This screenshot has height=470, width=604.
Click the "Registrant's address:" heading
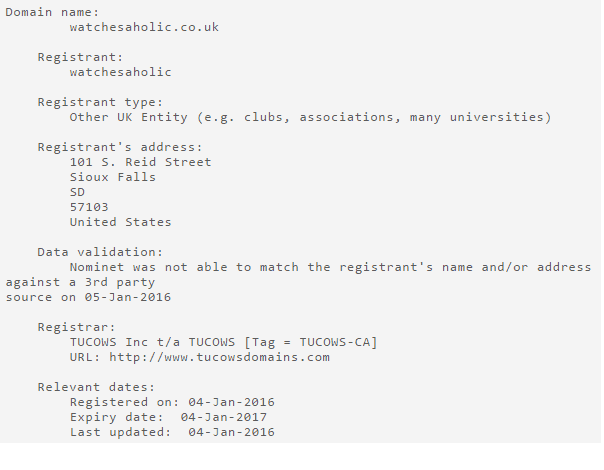click(x=120, y=148)
